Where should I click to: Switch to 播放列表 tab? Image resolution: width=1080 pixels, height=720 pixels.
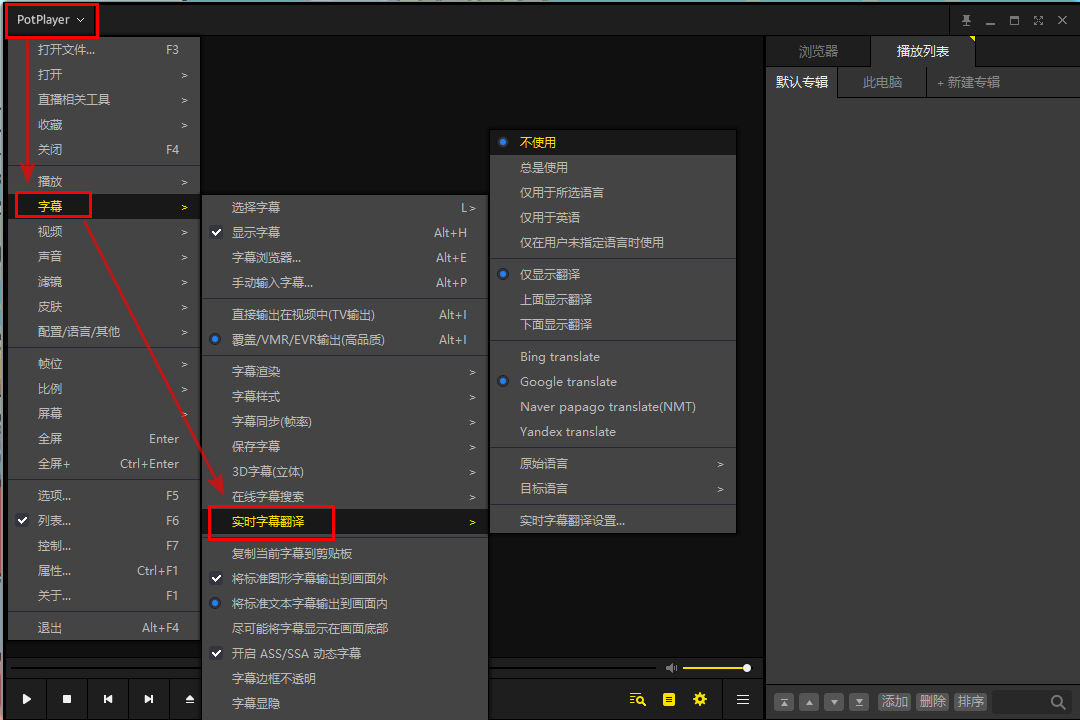click(x=923, y=52)
